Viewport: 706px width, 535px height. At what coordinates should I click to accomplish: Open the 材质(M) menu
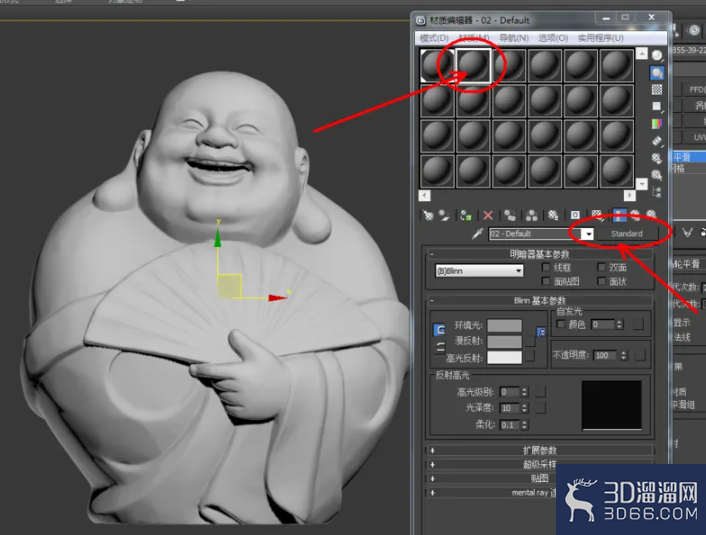(474, 38)
